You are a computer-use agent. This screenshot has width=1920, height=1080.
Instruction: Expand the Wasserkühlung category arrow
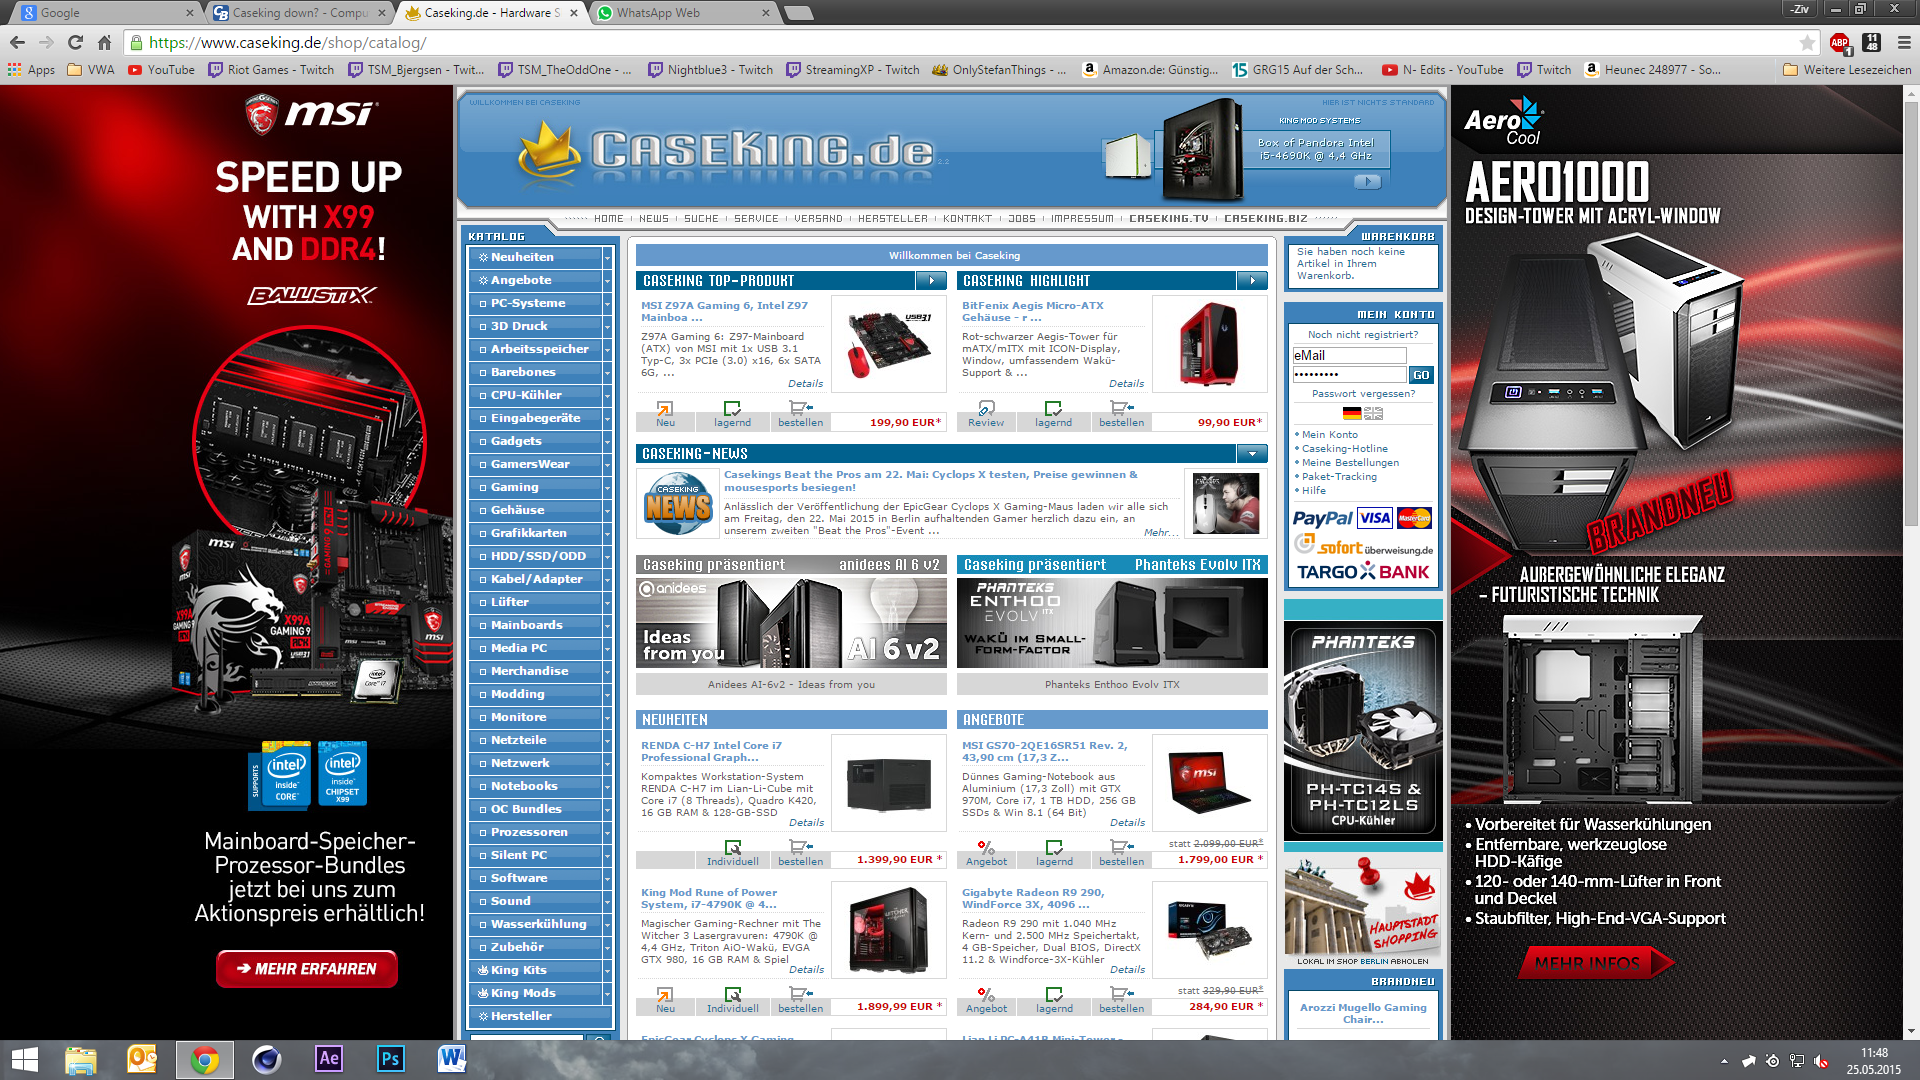(606, 925)
